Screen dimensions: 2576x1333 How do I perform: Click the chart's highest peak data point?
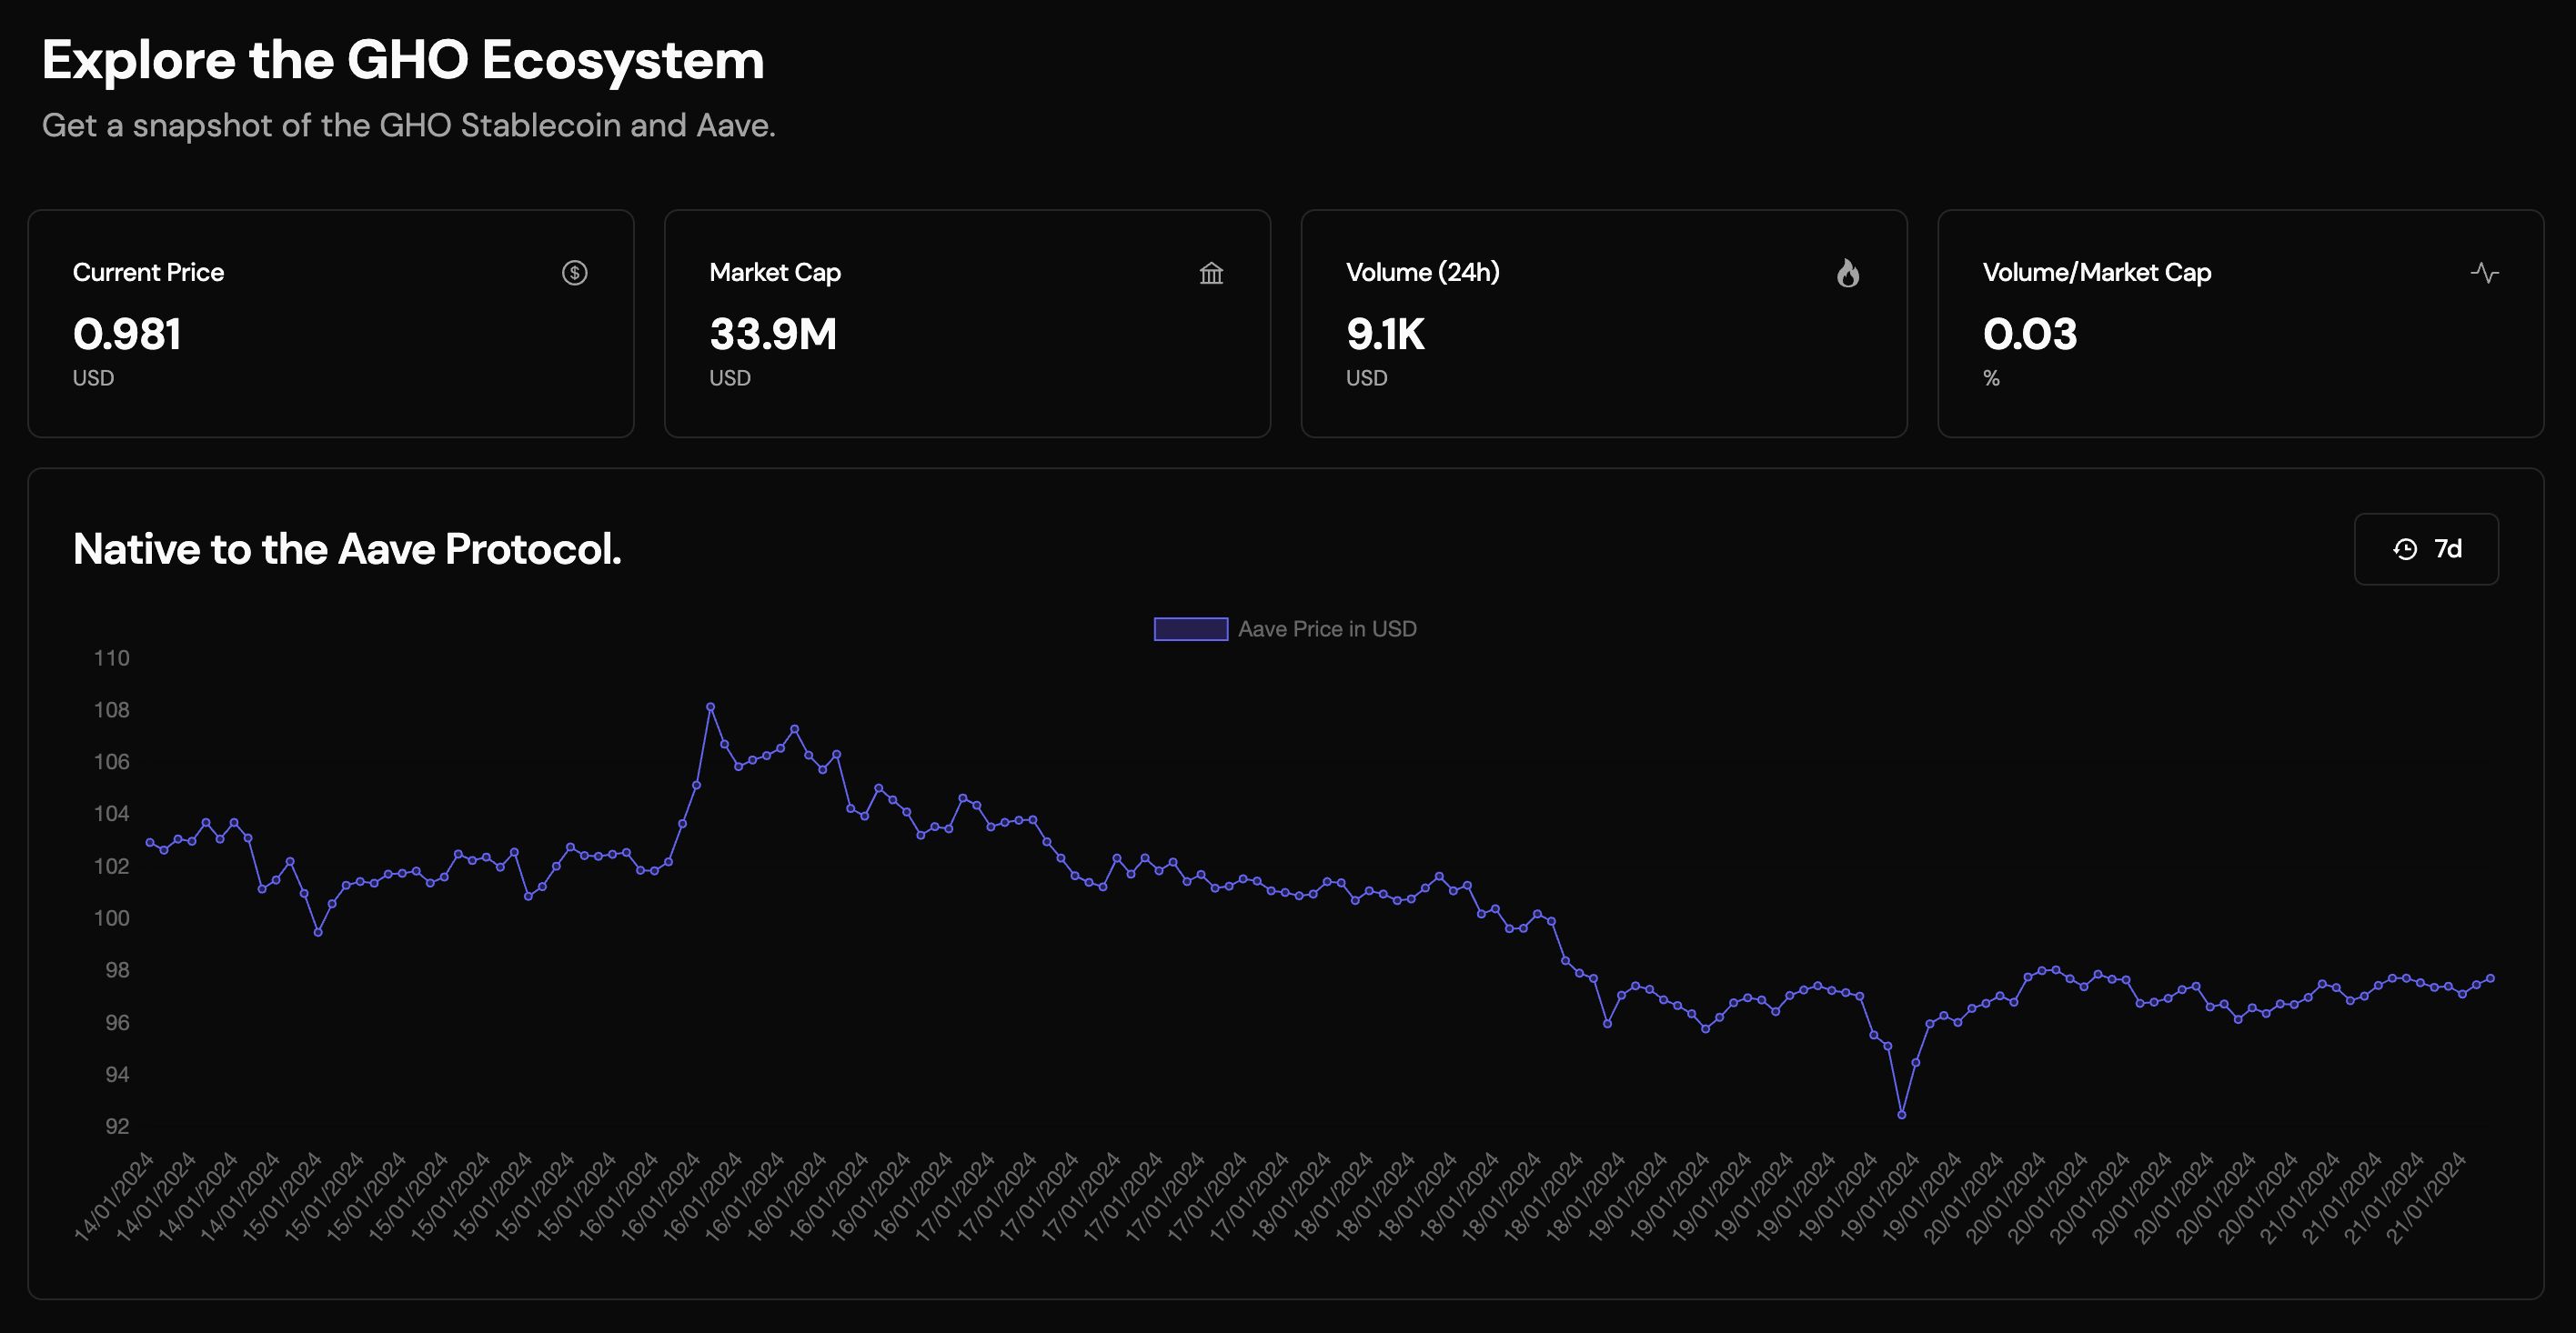[x=710, y=707]
